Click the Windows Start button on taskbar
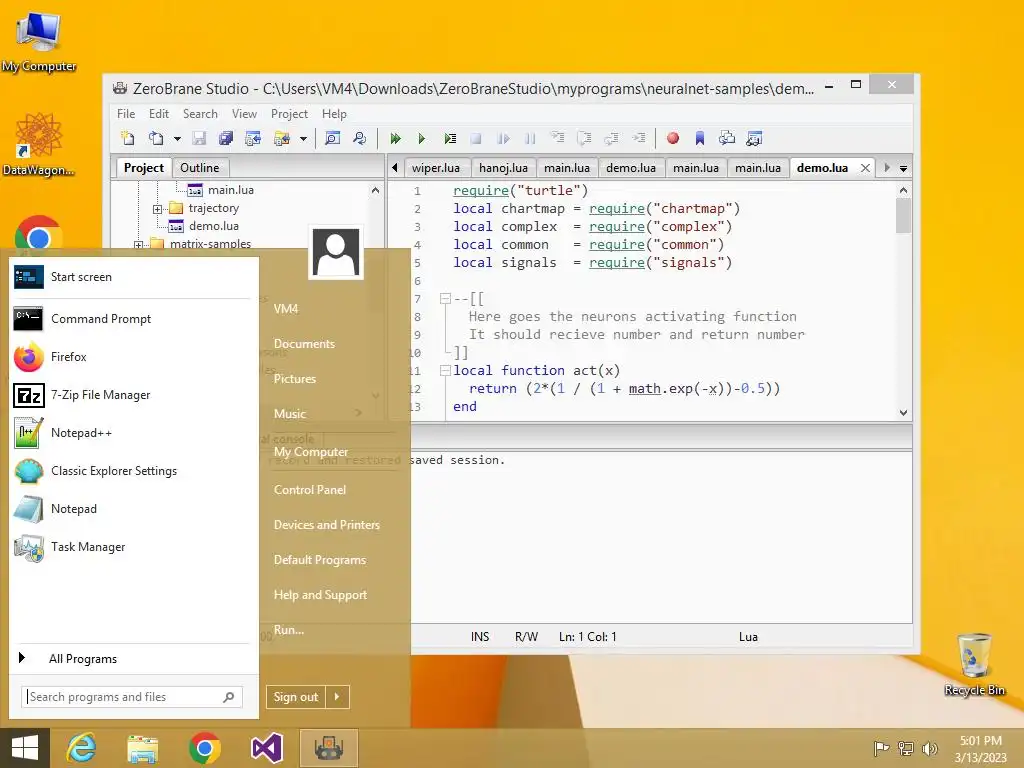 25,748
